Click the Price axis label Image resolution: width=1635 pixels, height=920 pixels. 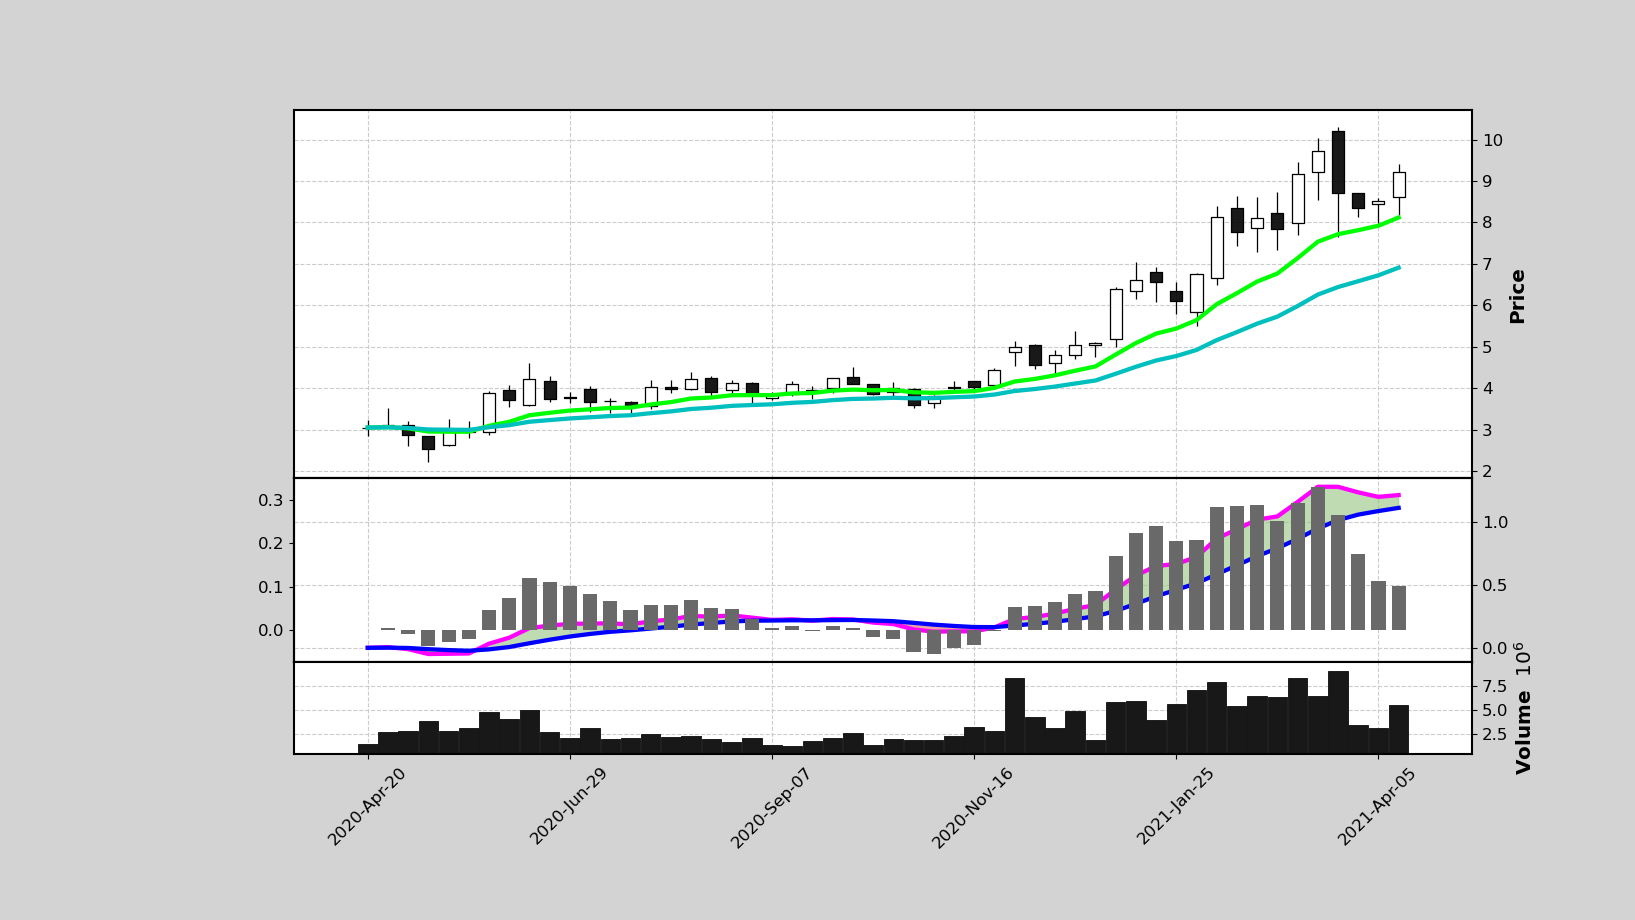pos(1517,296)
